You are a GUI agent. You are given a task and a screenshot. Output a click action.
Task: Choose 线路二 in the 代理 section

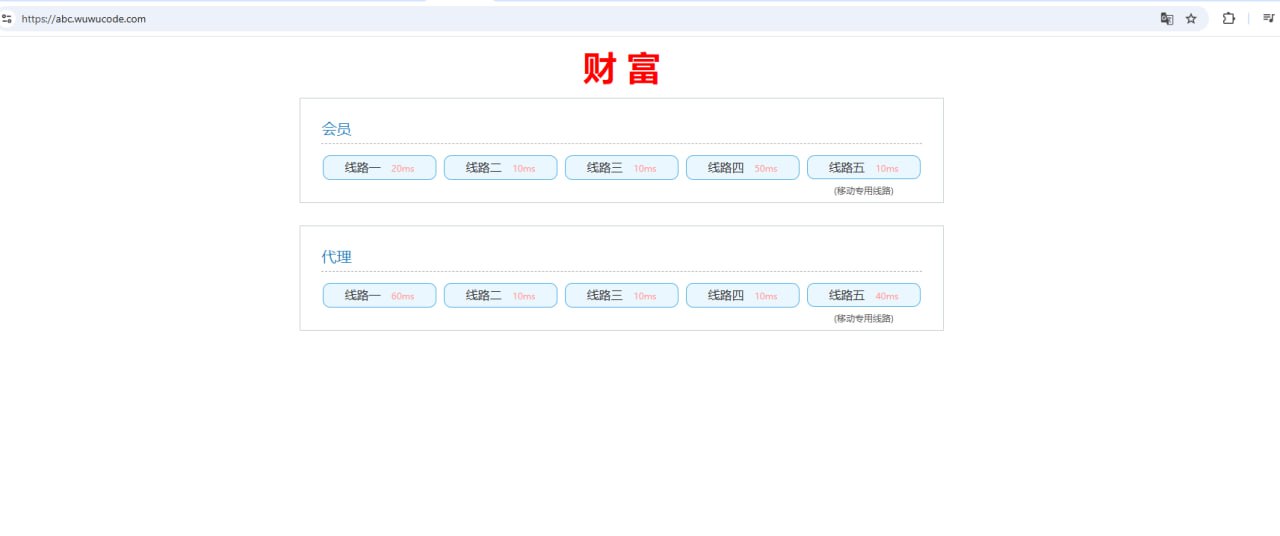pos(500,296)
